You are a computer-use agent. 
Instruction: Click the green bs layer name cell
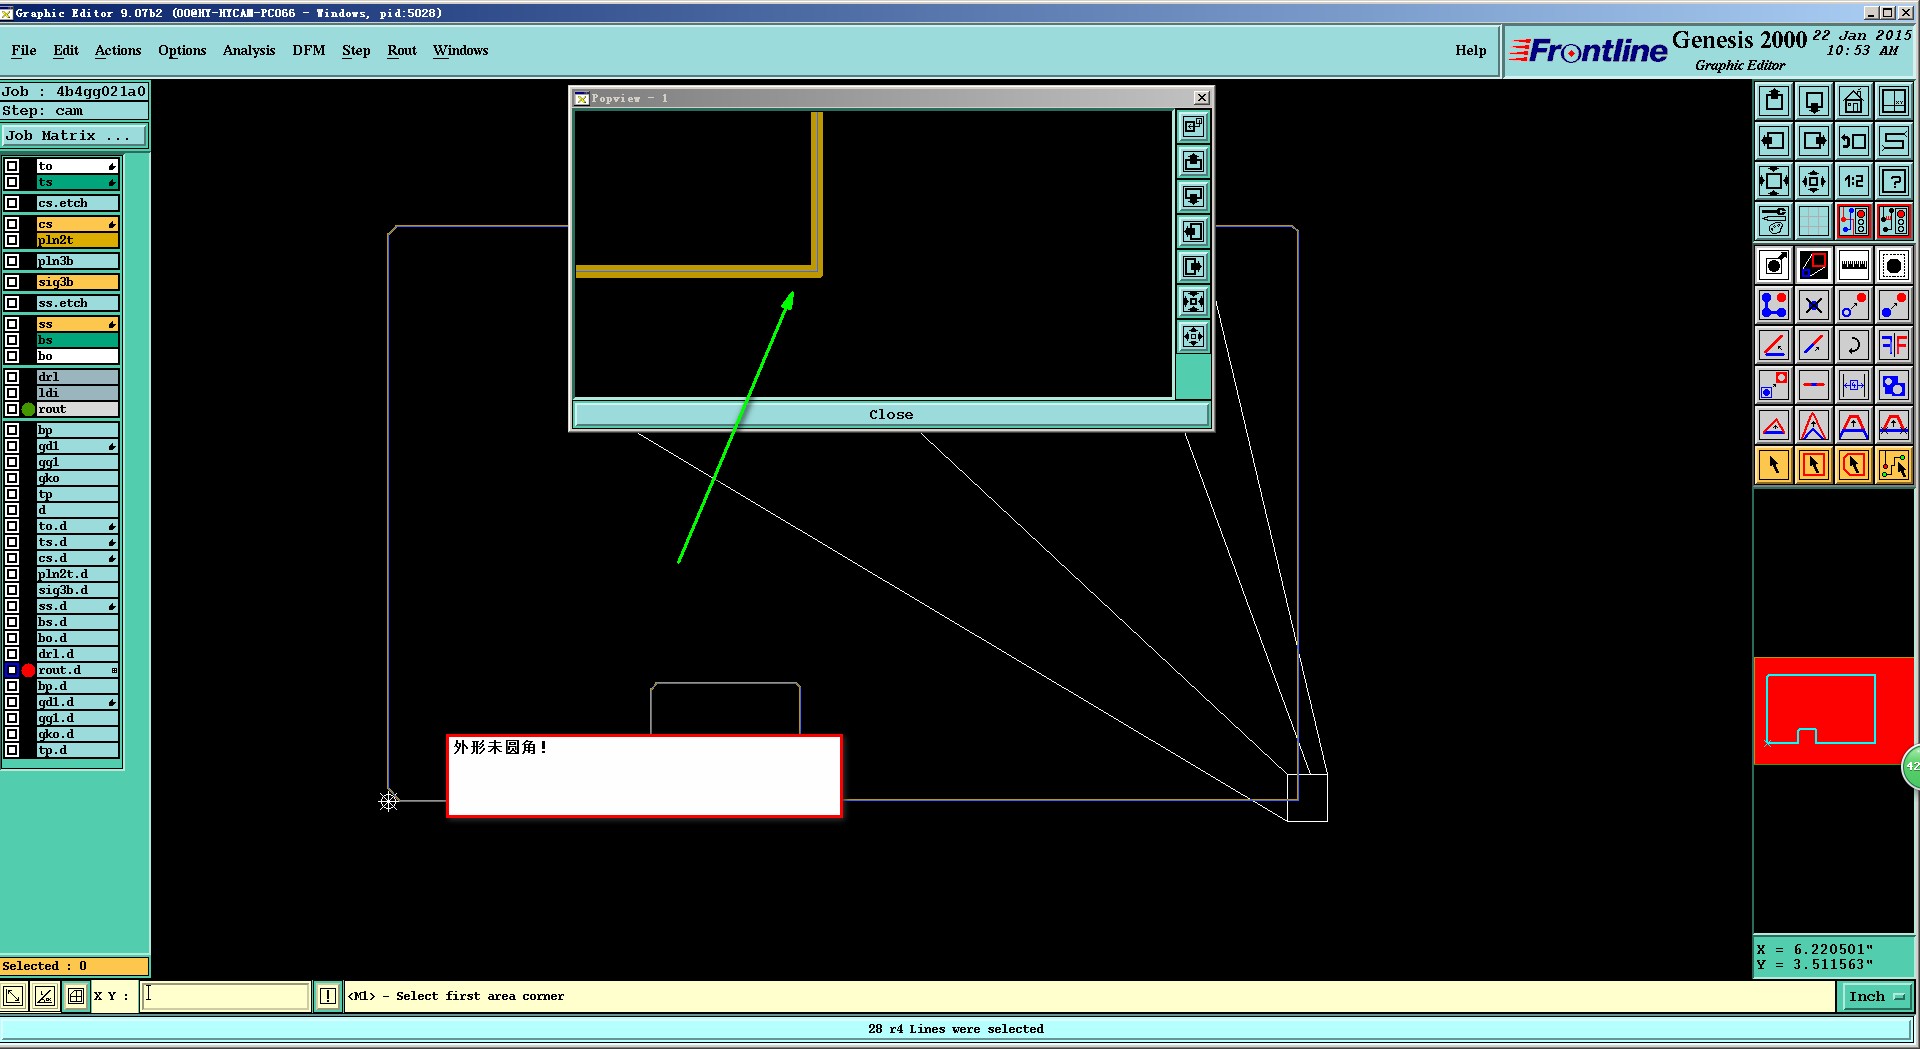click(78, 340)
